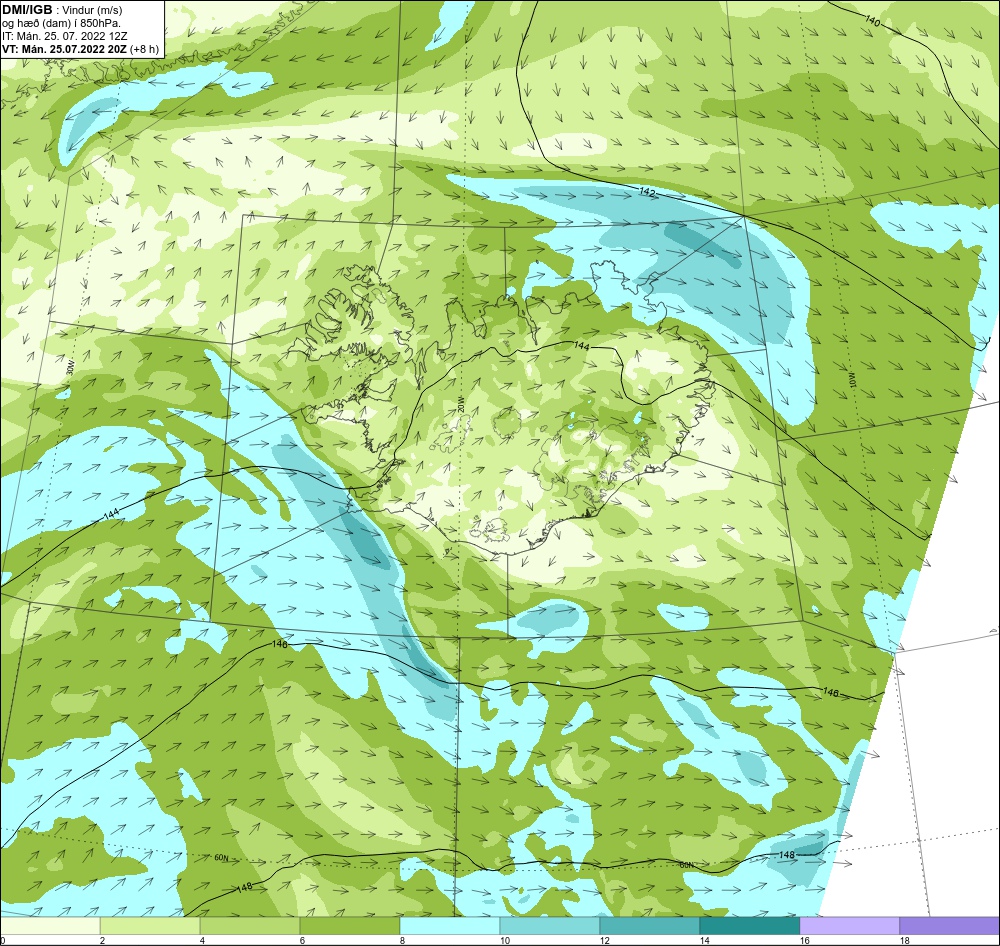Viewport: 1000px width, 946px height.
Task: Click the '148' contour label in the southwest
Action: [244, 887]
